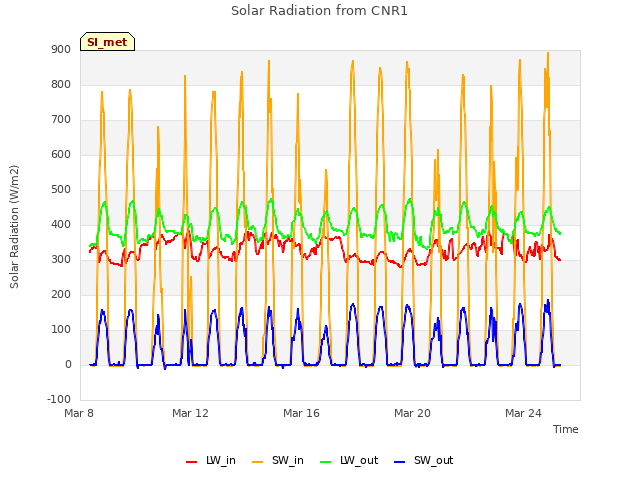The image size is (640, 480).
Task: Click the red LW_in legend swatch
Action: pos(191,462)
